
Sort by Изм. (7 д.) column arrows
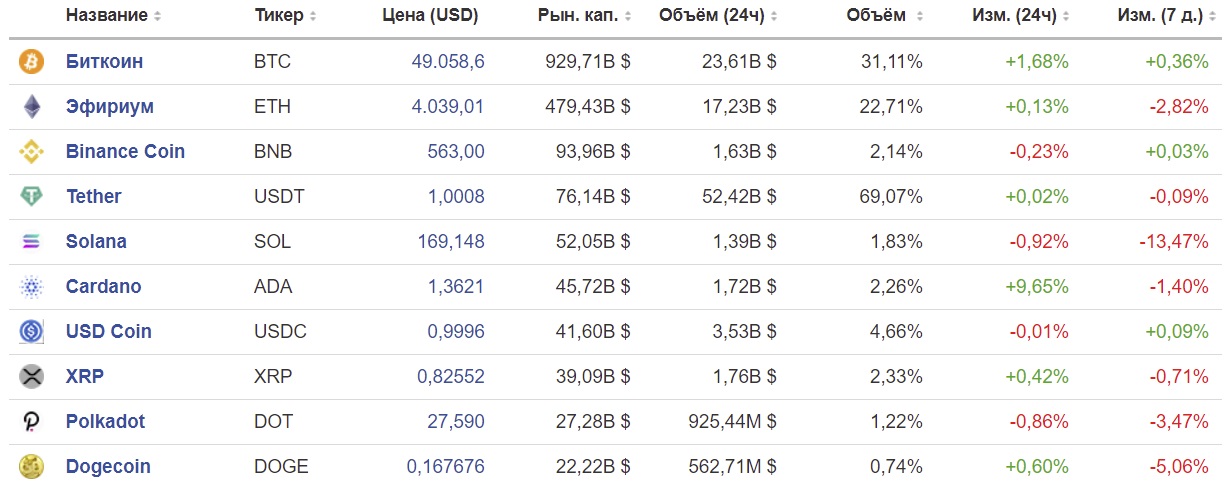(1213, 17)
